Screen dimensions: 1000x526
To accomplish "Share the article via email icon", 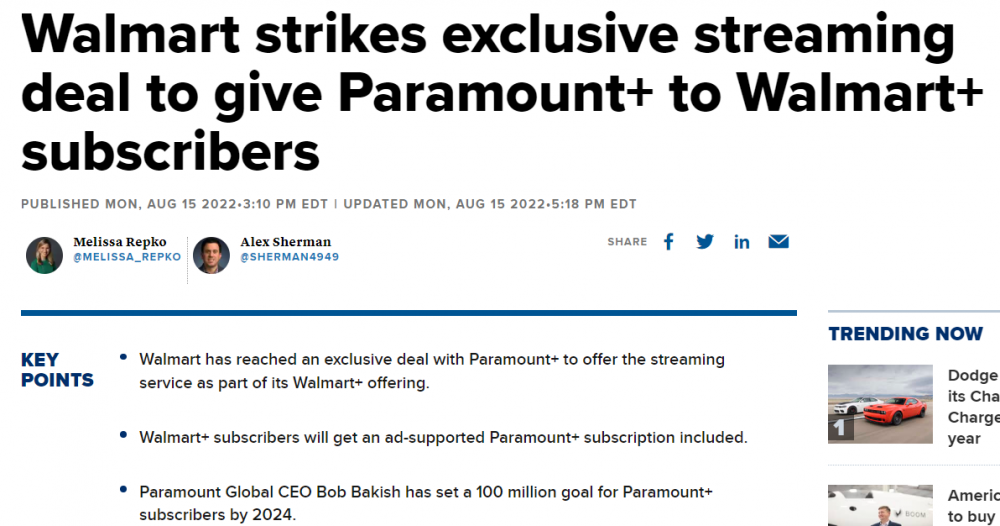I will [778, 242].
